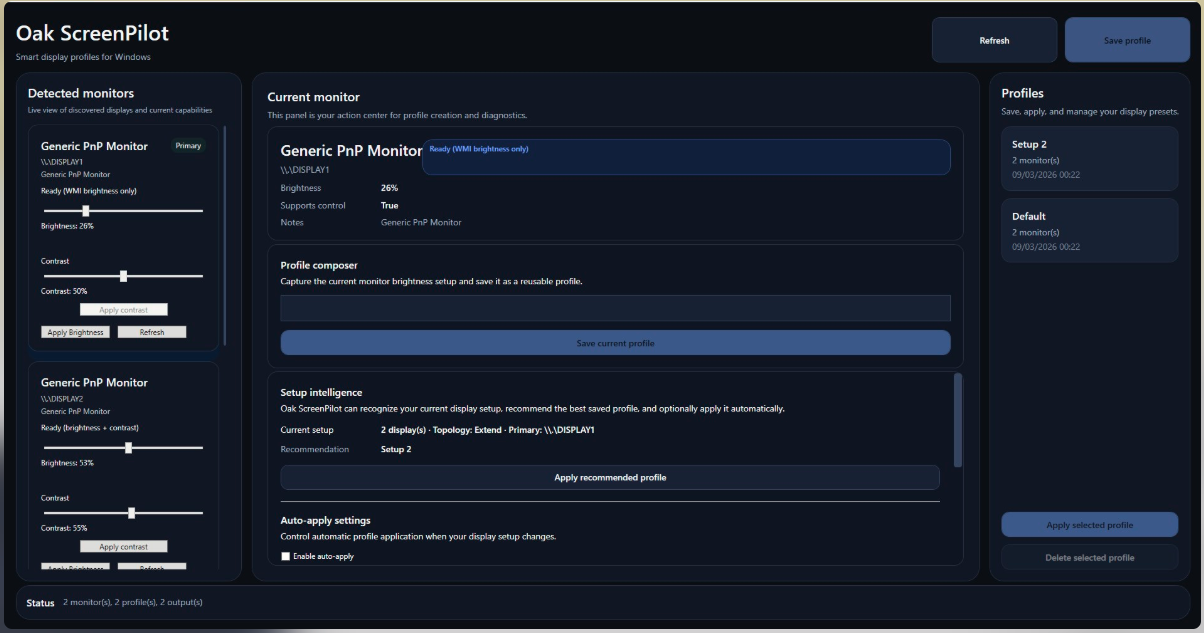The width and height of the screenshot is (1204, 633).
Task: Click Apply contrast under DISPLAY1
Action: (x=123, y=310)
